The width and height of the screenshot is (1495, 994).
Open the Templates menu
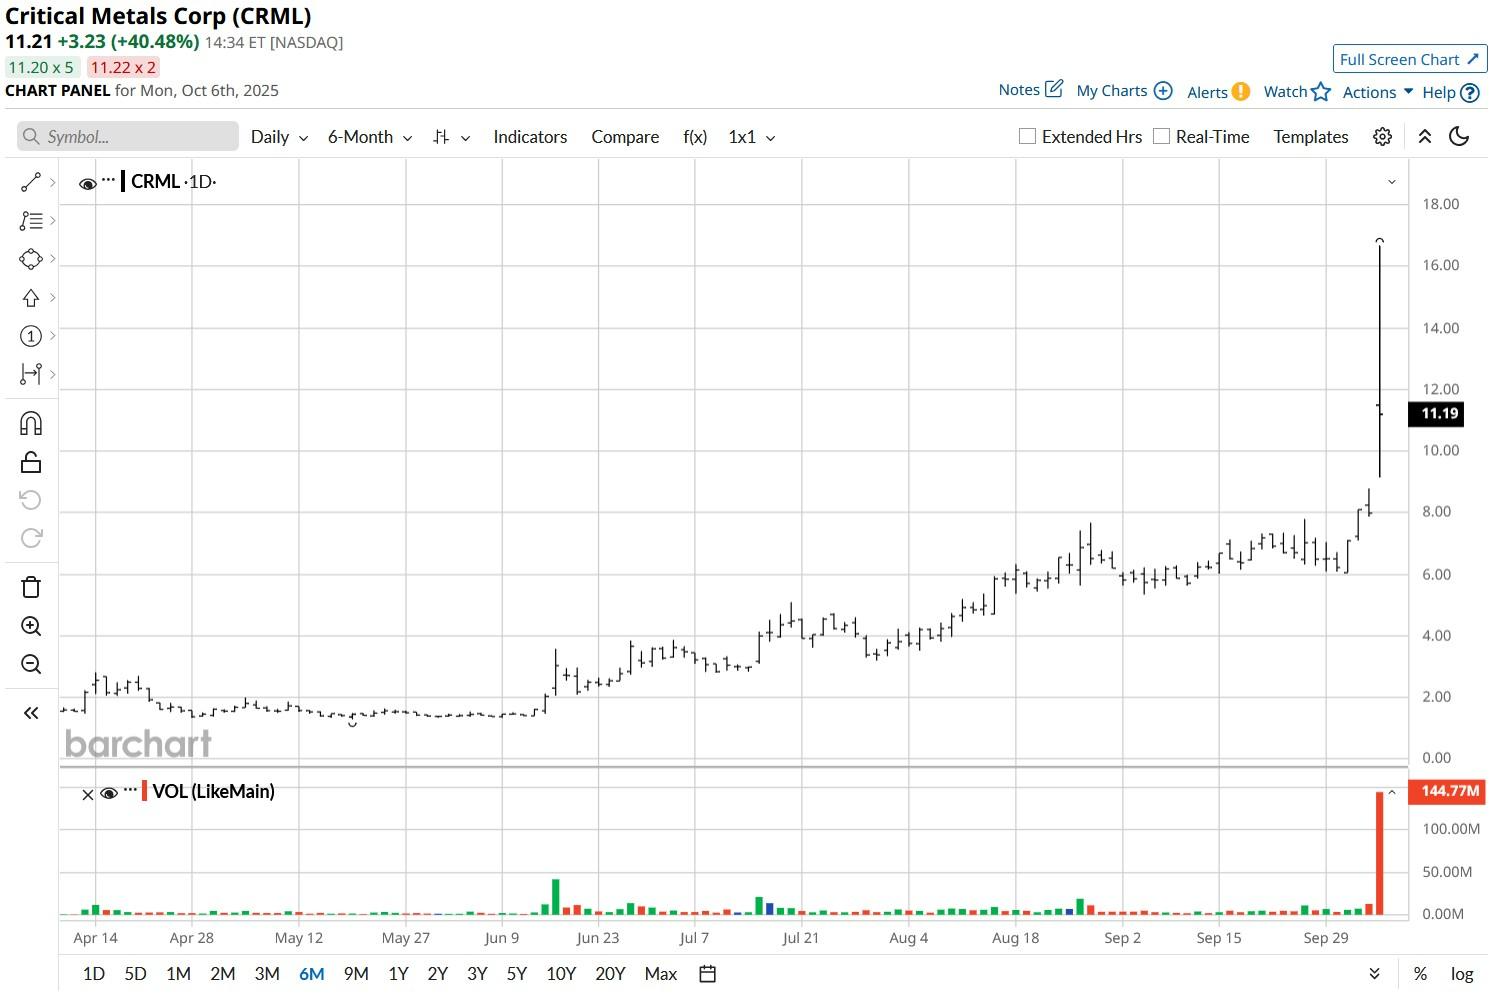coord(1310,137)
